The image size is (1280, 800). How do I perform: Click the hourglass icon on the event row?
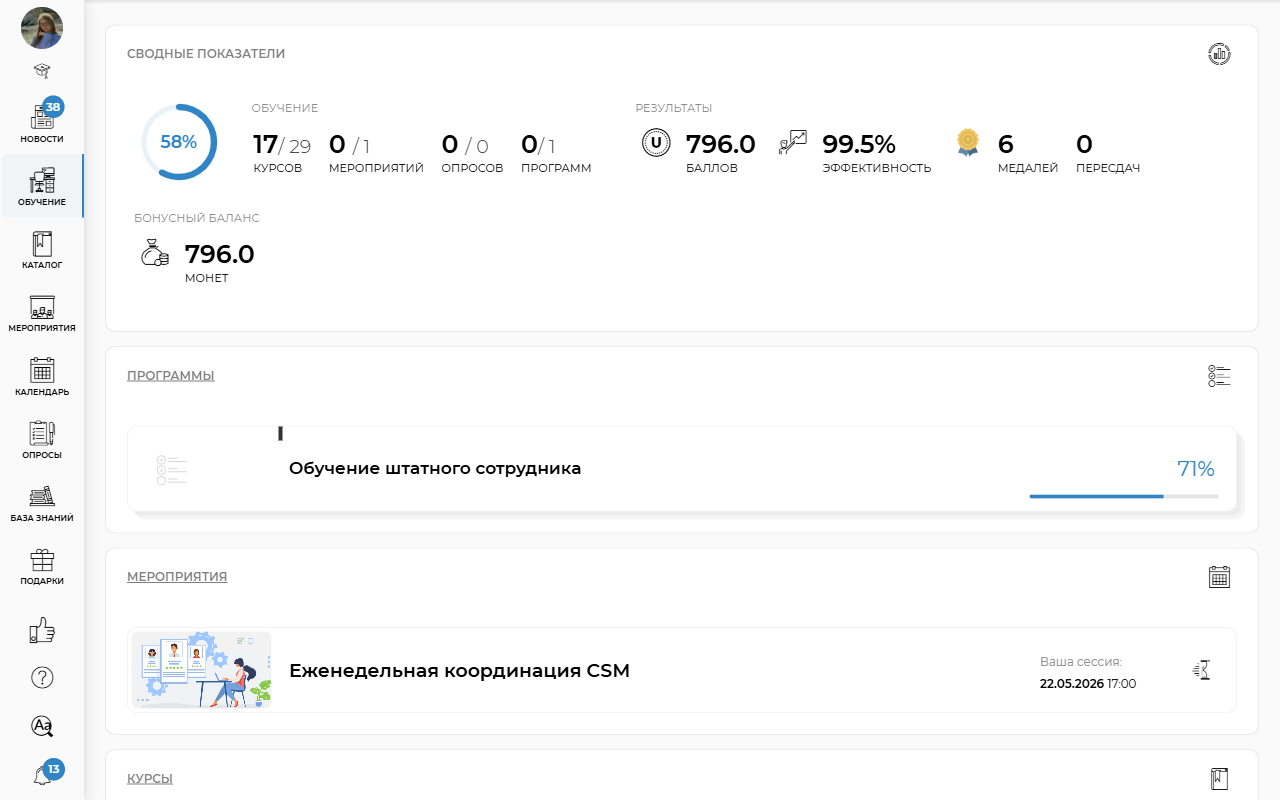click(1203, 670)
